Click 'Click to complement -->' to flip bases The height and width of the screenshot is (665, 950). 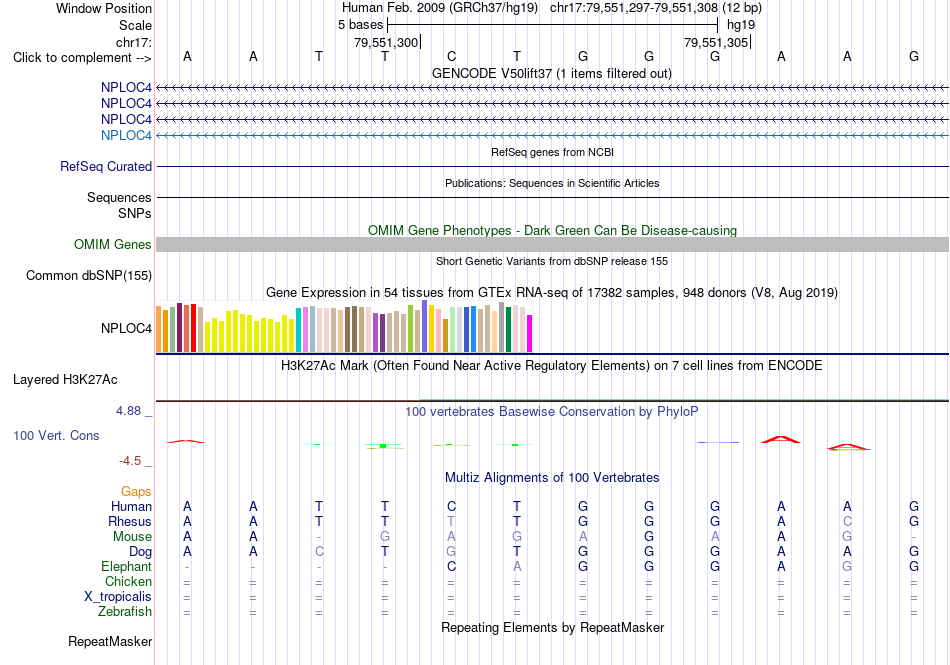82,58
